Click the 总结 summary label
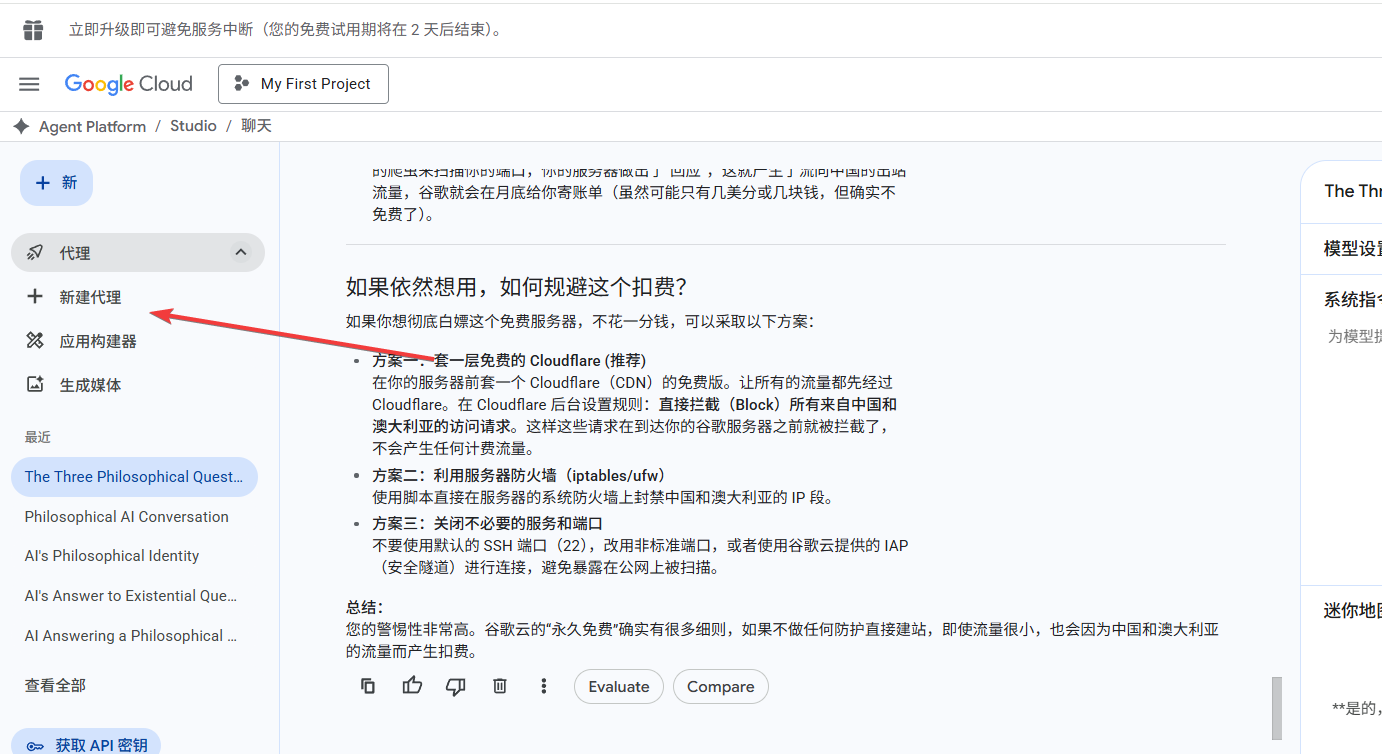The height and width of the screenshot is (754, 1382). 365,607
